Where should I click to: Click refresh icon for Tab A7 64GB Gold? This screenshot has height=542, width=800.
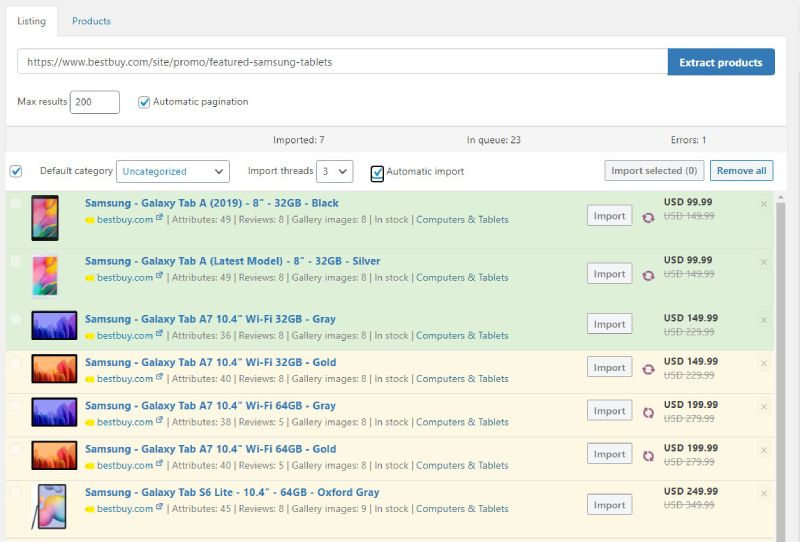[648, 455]
